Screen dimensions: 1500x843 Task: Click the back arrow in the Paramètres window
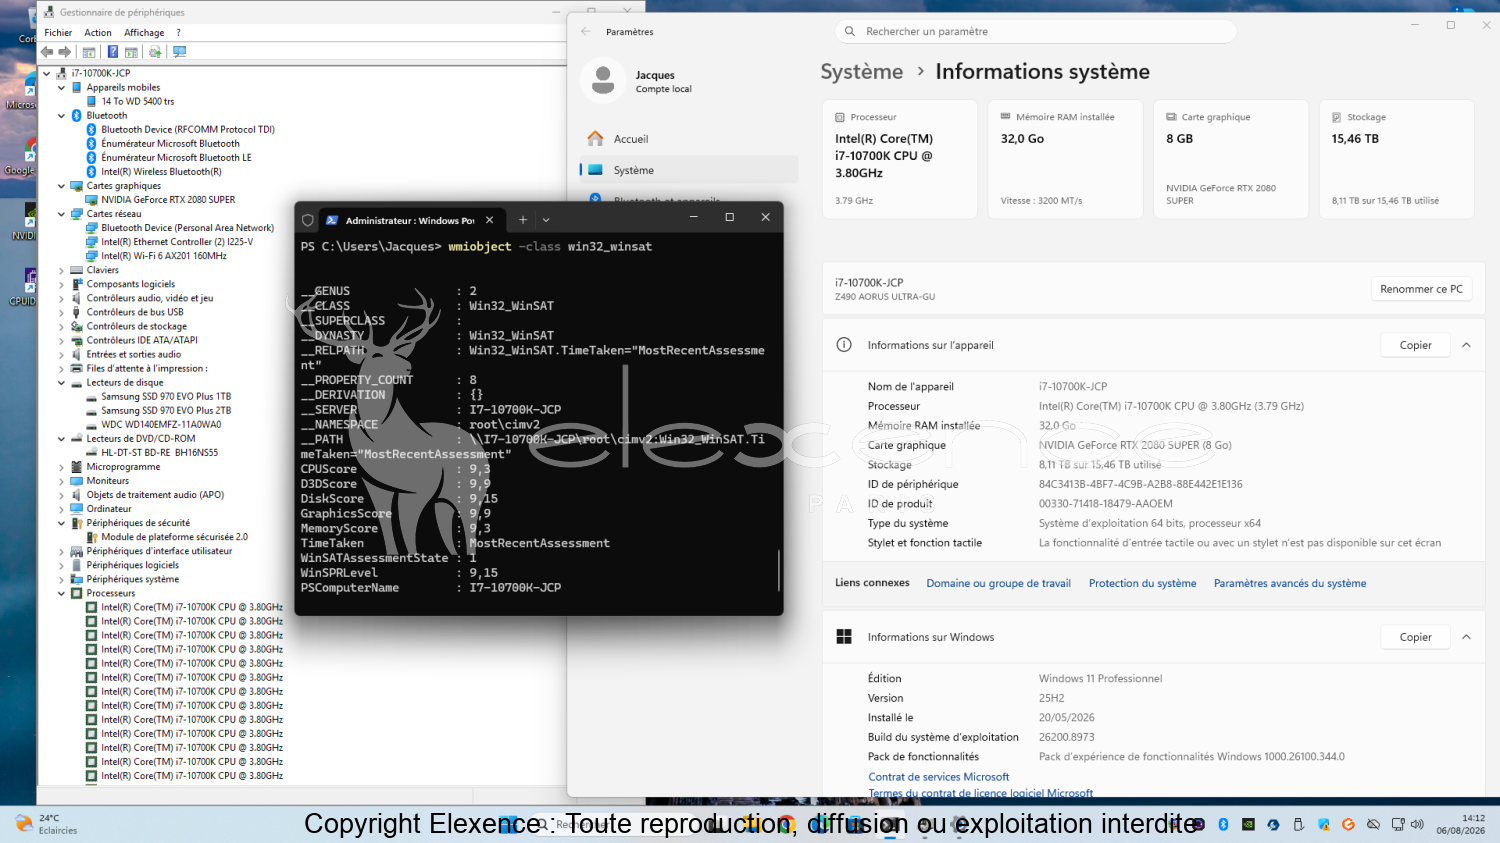586,32
